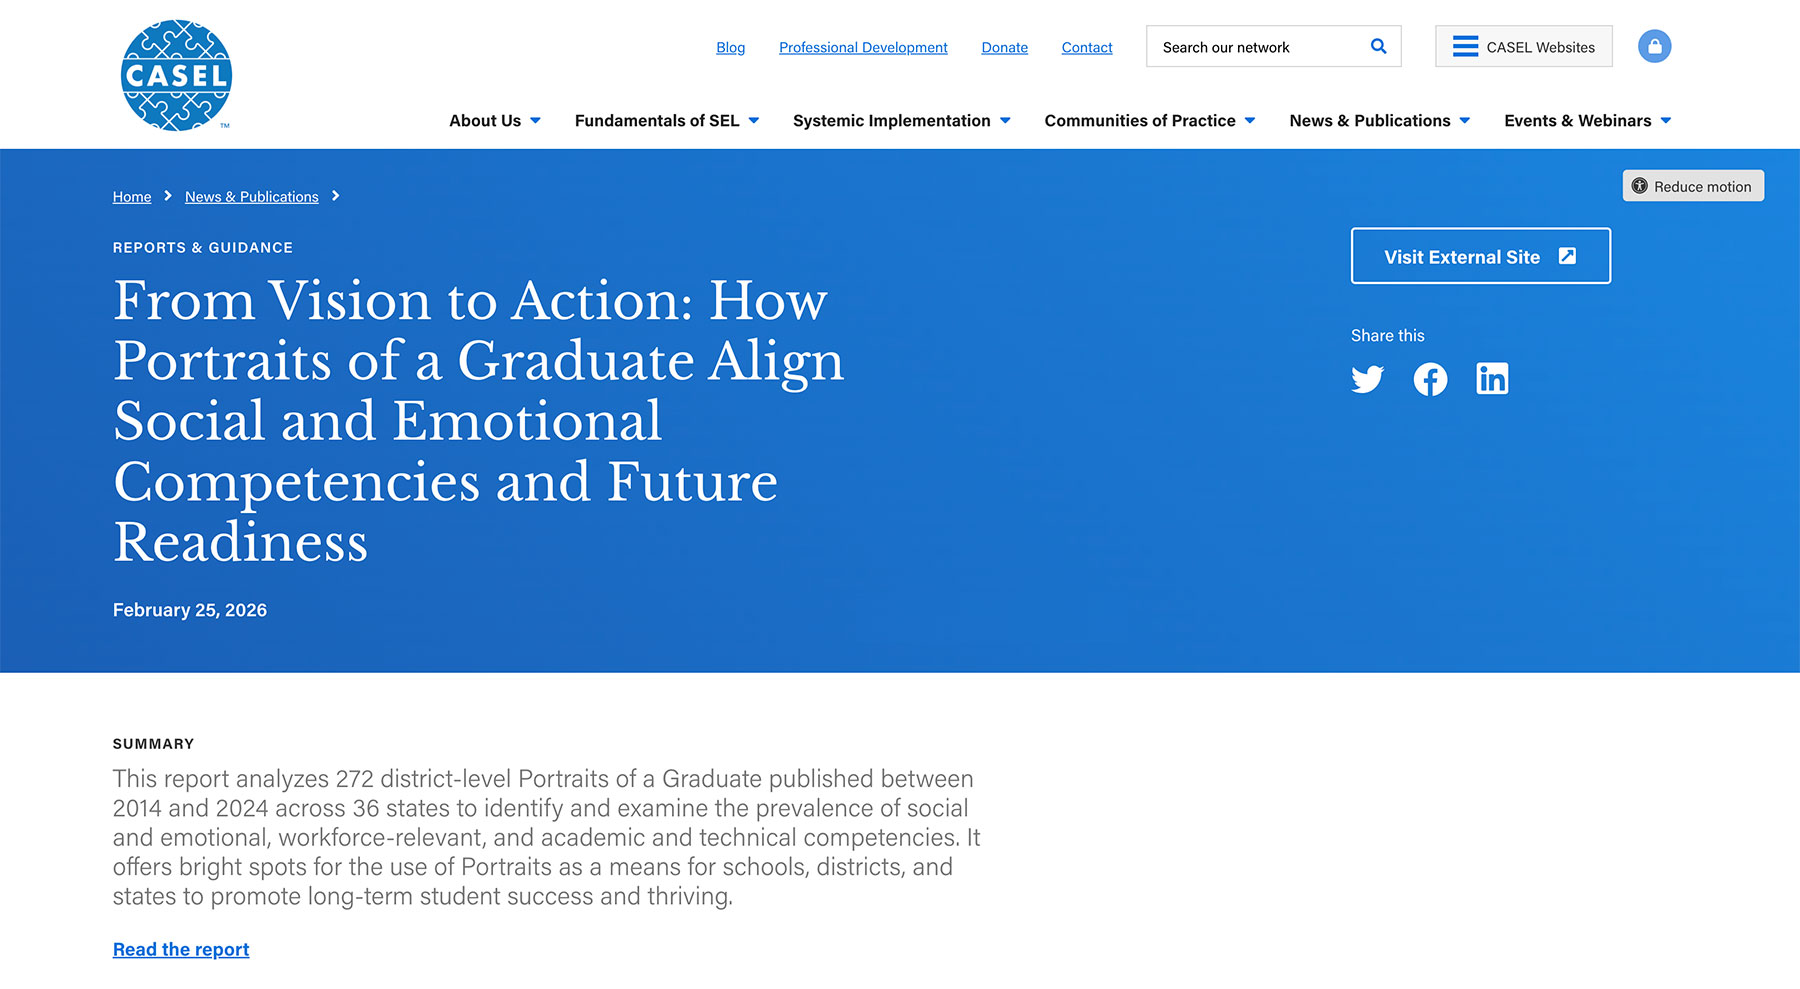Go to homepage via CASEL logo

point(176,75)
